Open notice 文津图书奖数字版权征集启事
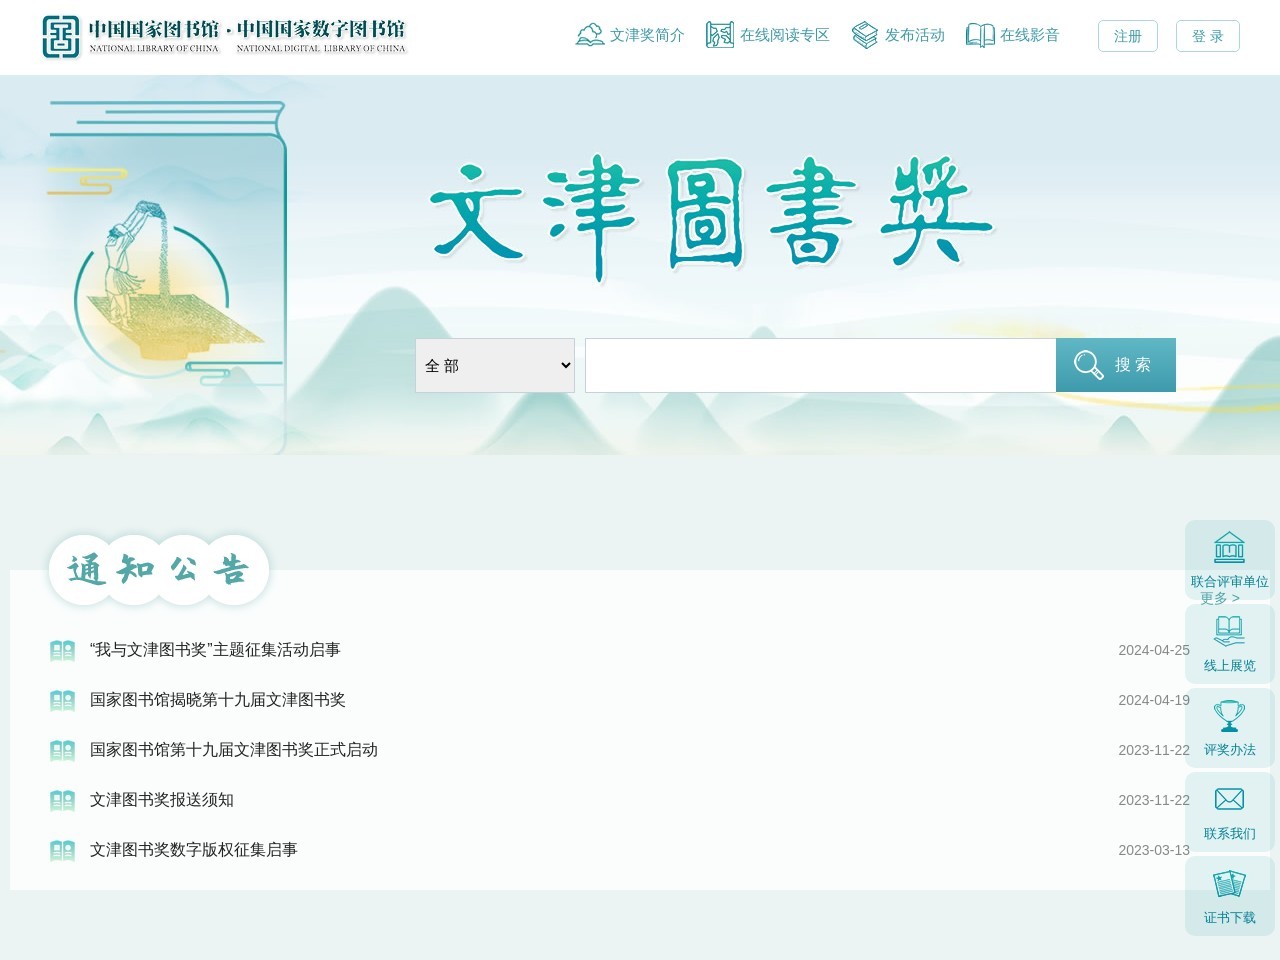The image size is (1280, 960). 194,850
